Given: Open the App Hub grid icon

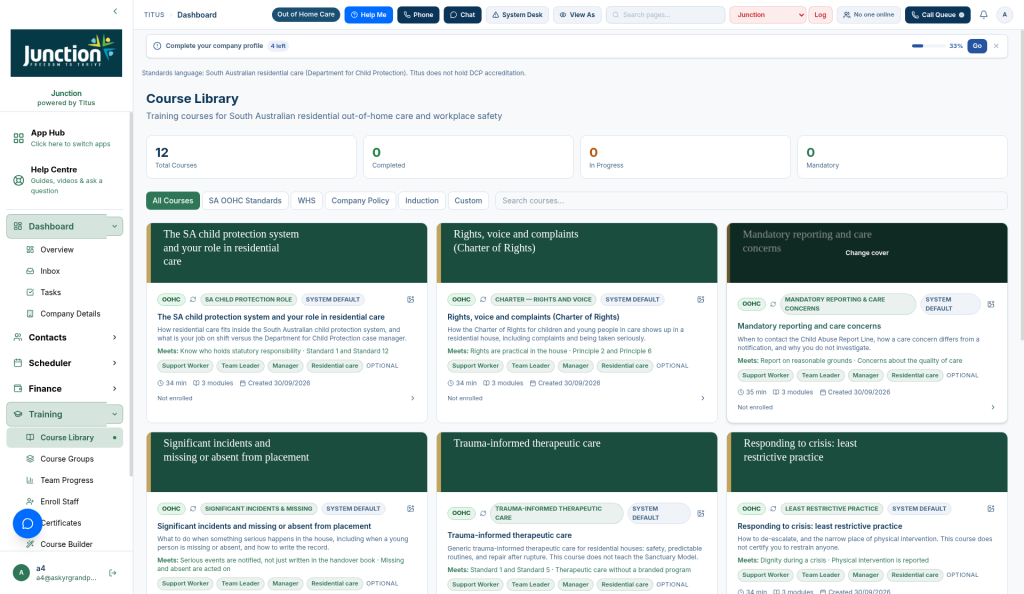Looking at the screenshot, I should pos(19,138).
